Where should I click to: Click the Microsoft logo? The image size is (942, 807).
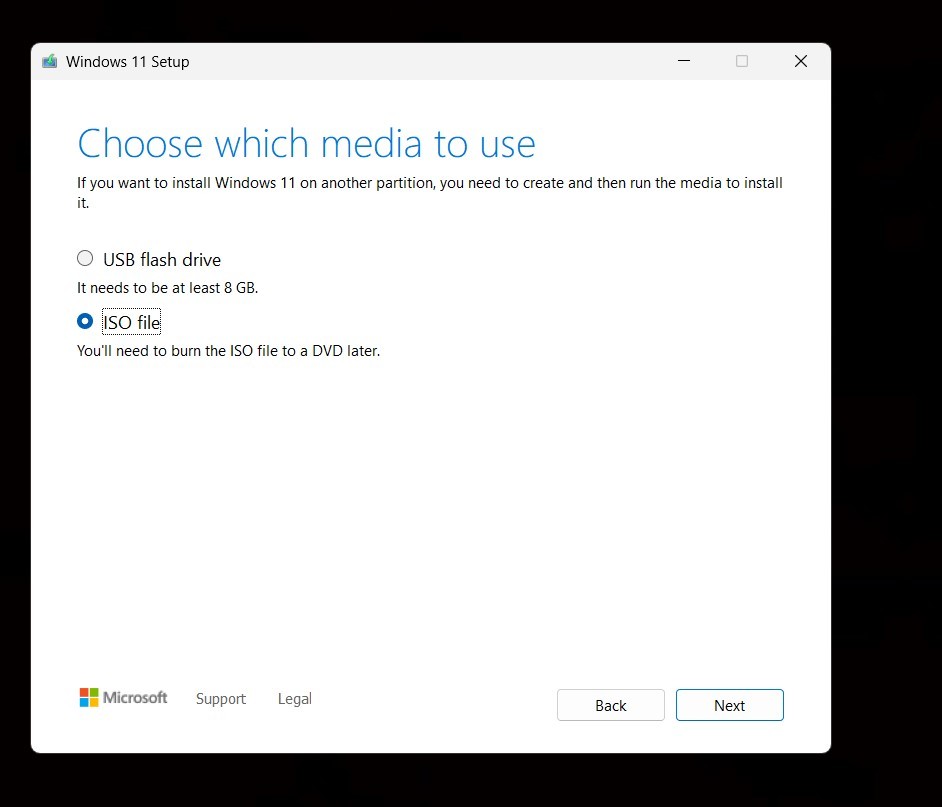coord(123,698)
